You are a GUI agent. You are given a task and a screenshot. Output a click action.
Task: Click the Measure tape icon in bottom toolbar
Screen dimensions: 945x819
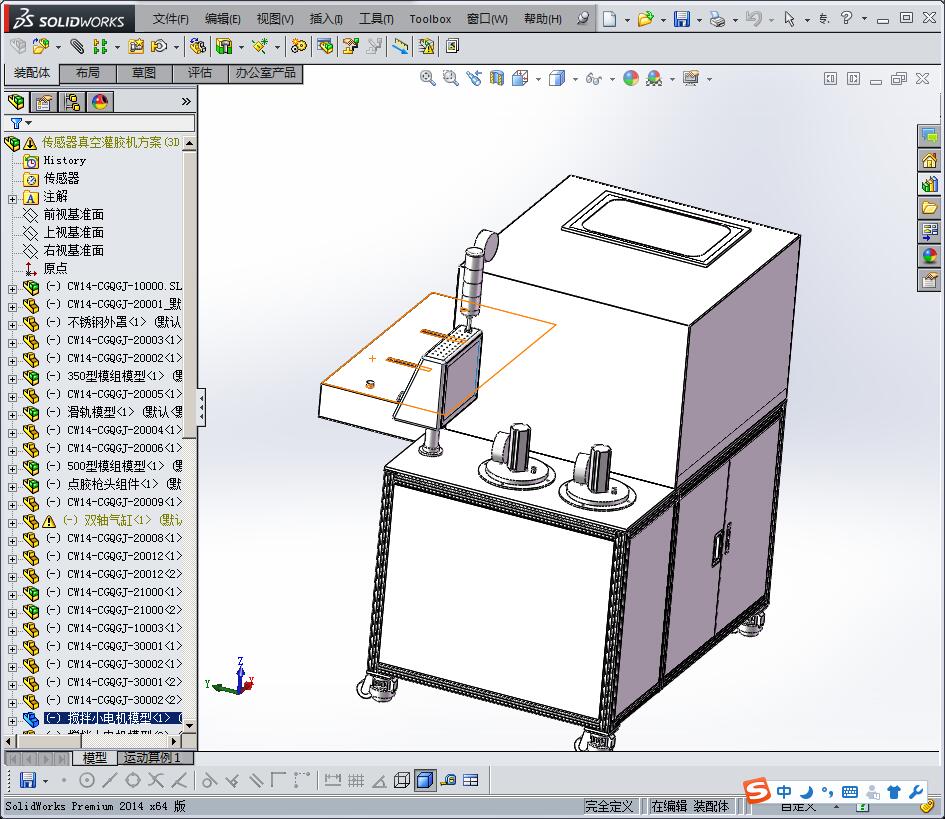click(x=448, y=780)
